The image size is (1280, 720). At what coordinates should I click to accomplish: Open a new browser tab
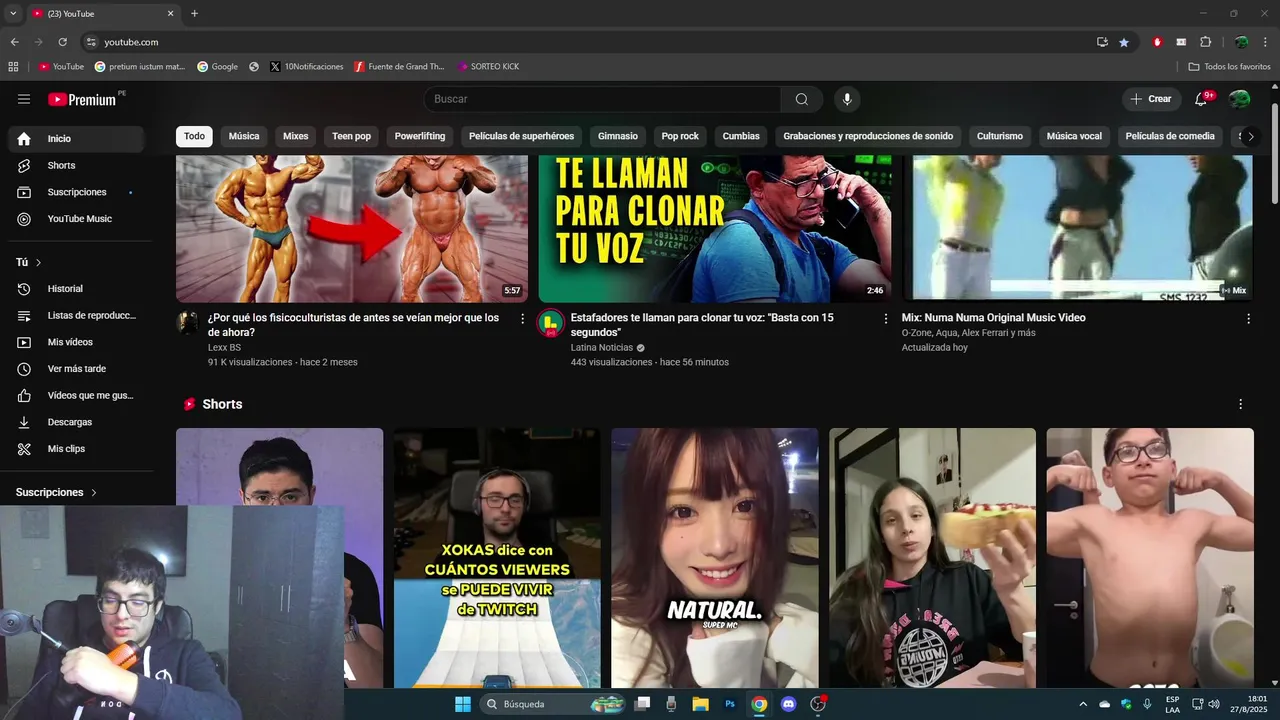[194, 14]
